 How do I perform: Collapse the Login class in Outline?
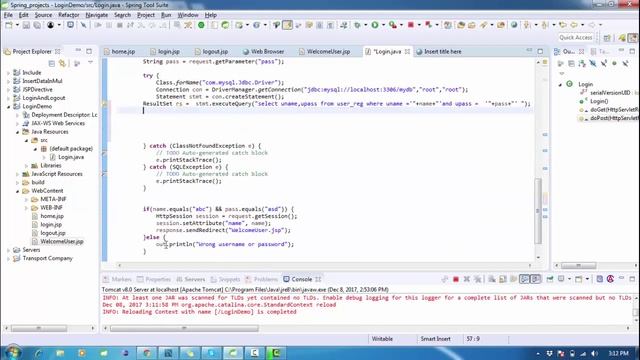[x=560, y=84]
